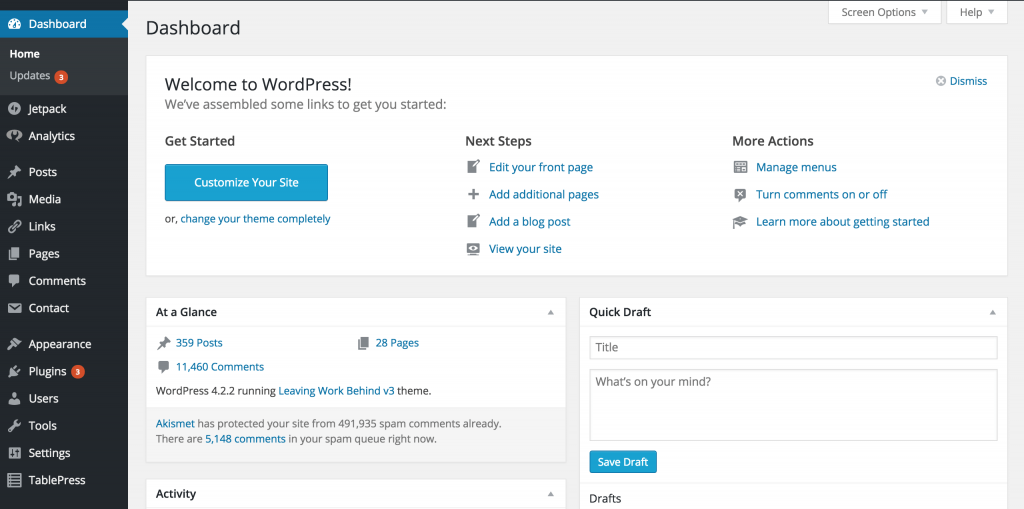Collapse the Activity widget

(x=551, y=494)
